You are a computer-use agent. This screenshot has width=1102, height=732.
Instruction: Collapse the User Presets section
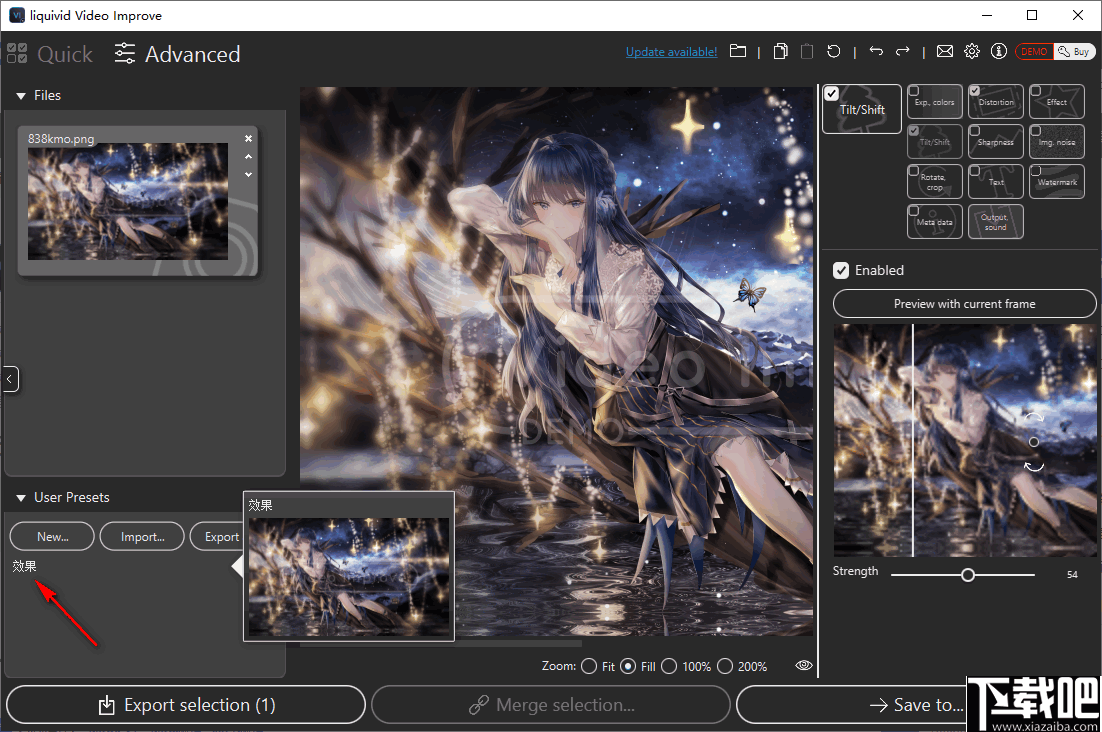tap(22, 497)
